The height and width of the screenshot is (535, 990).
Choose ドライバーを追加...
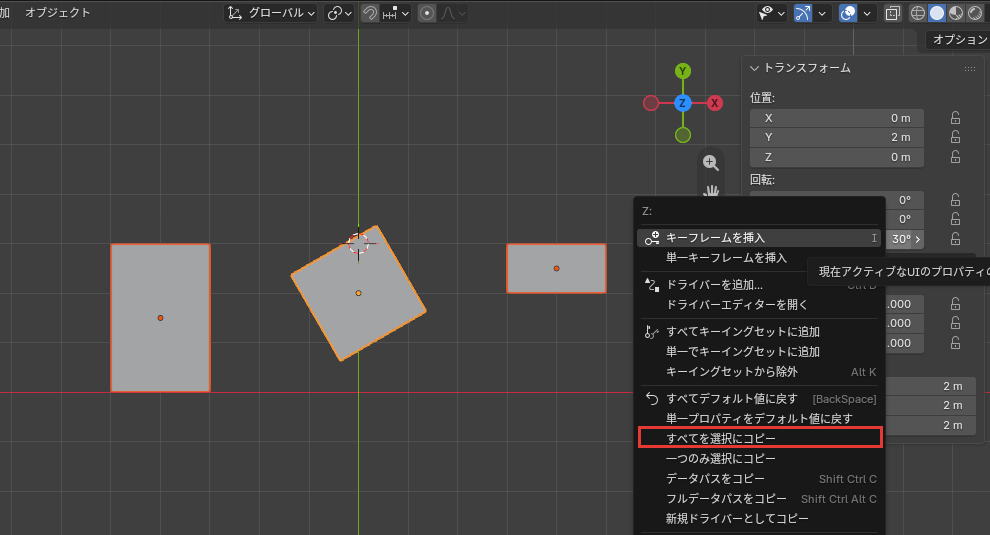(759, 285)
